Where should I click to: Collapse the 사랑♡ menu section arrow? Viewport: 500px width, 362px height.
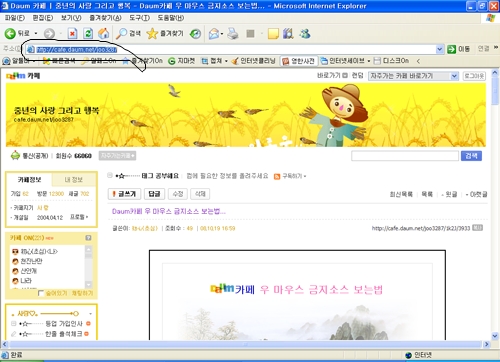click(x=90, y=314)
